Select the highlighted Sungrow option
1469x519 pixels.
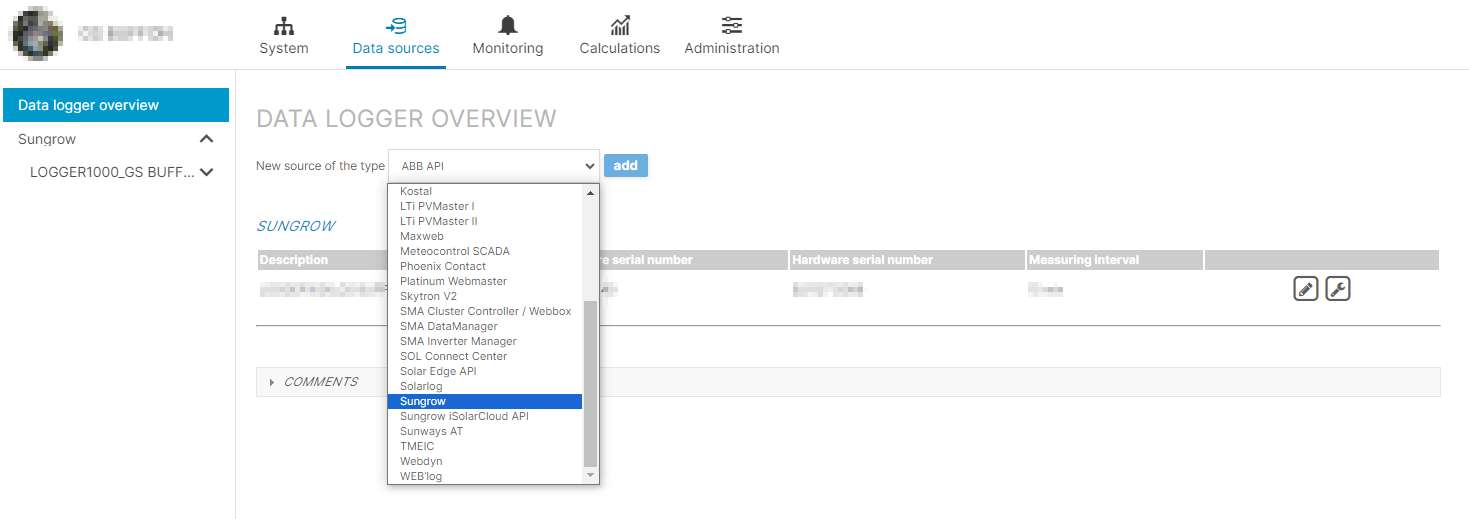point(485,401)
